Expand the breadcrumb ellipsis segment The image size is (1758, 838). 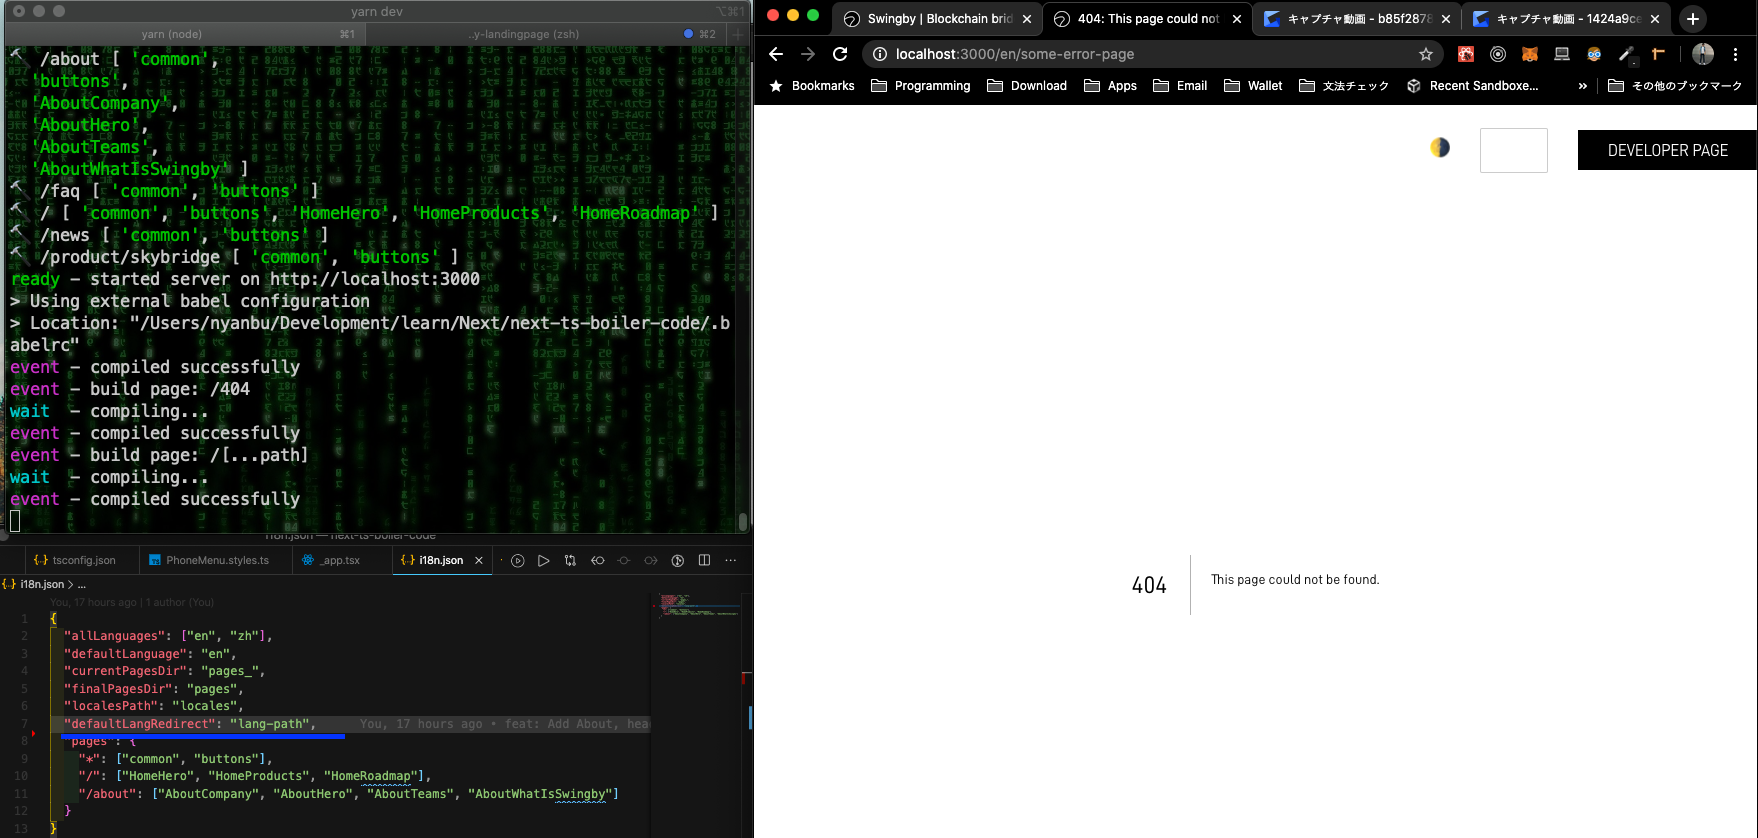[82, 584]
